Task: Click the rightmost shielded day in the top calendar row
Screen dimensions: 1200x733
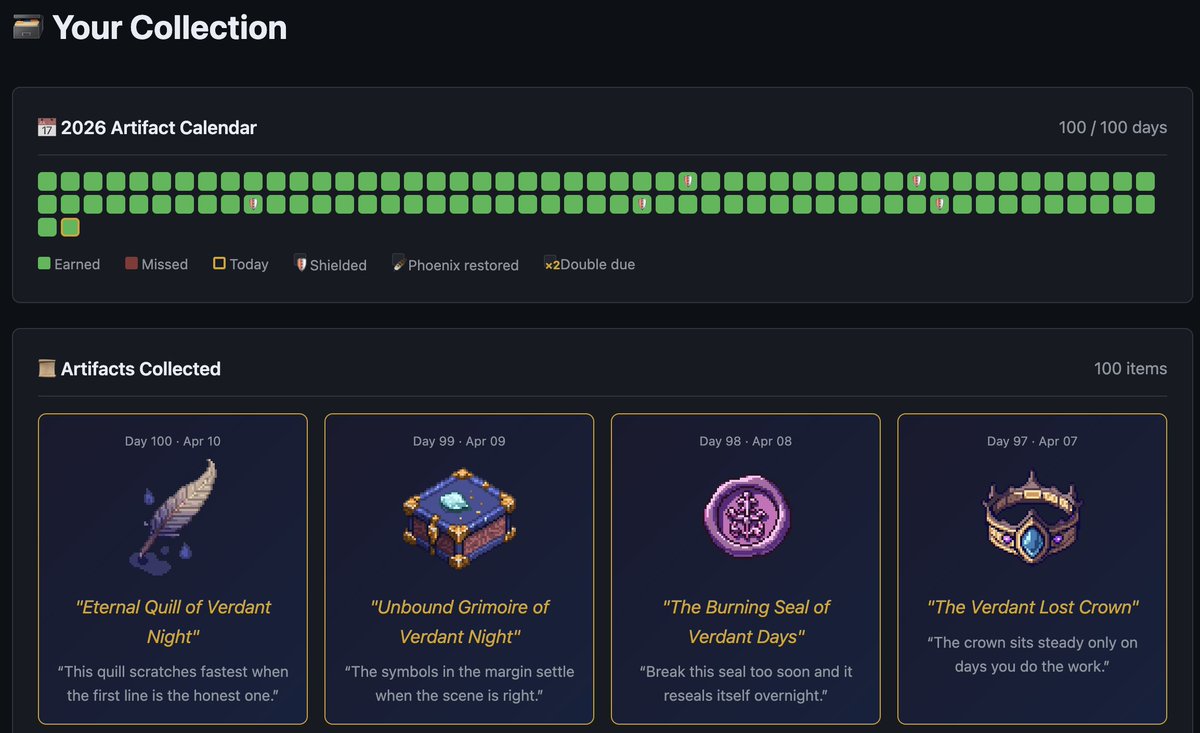Action: point(916,181)
